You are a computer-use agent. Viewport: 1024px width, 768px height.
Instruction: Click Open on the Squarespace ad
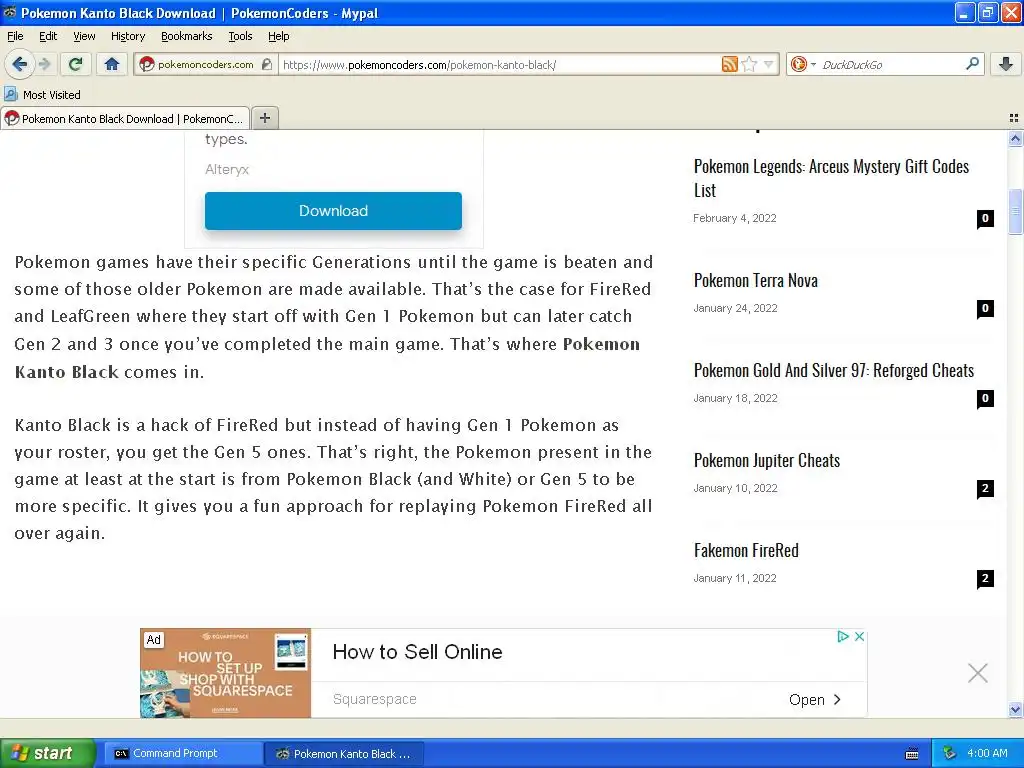point(814,699)
